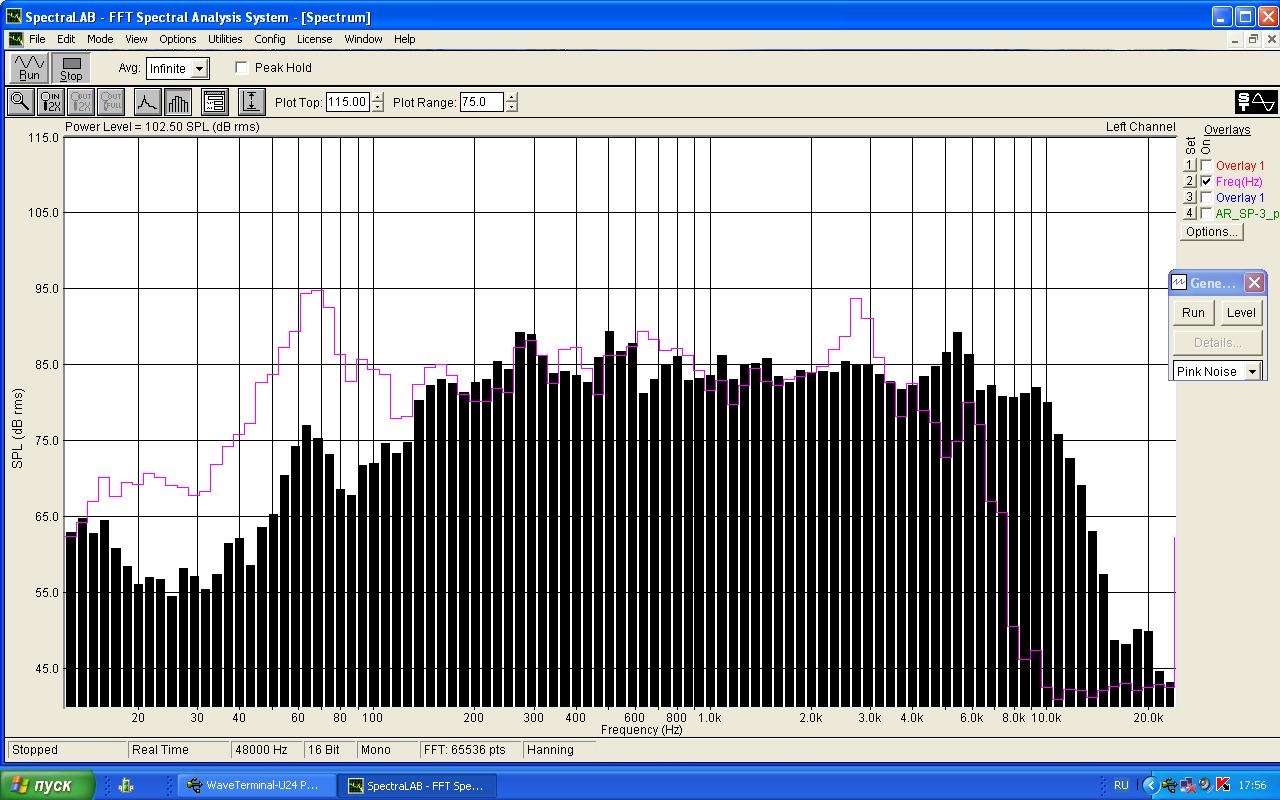This screenshot has width=1280, height=800.
Task: Switch to line graph plot view
Action: 147,101
